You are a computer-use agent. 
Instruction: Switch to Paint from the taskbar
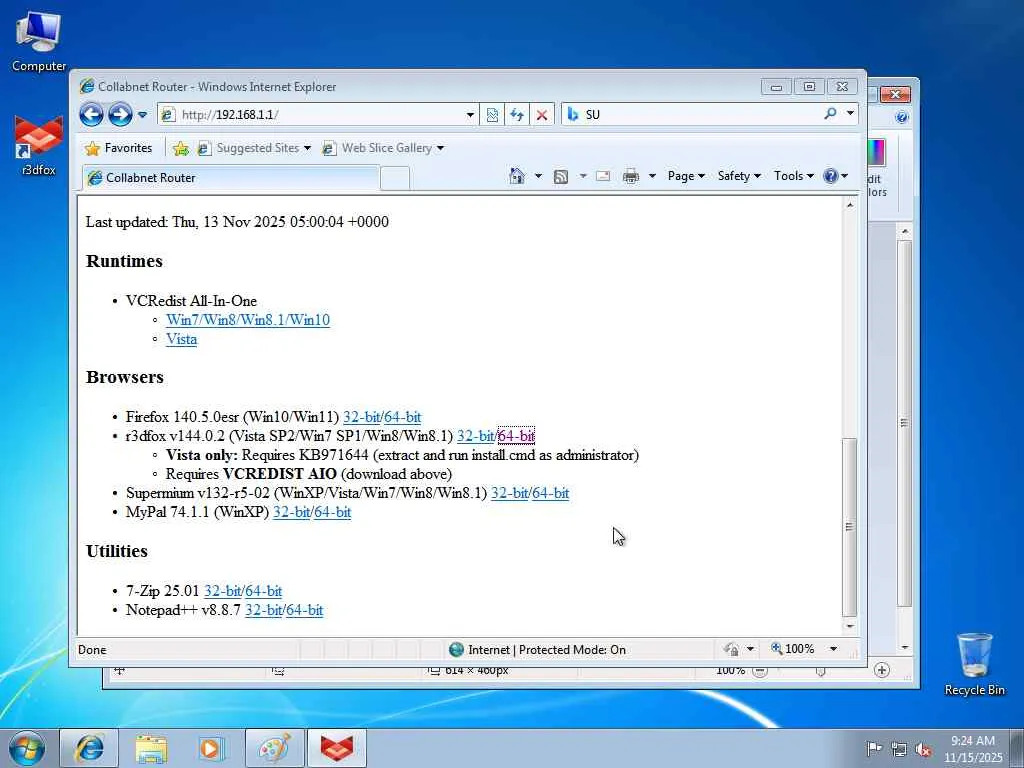click(x=274, y=748)
